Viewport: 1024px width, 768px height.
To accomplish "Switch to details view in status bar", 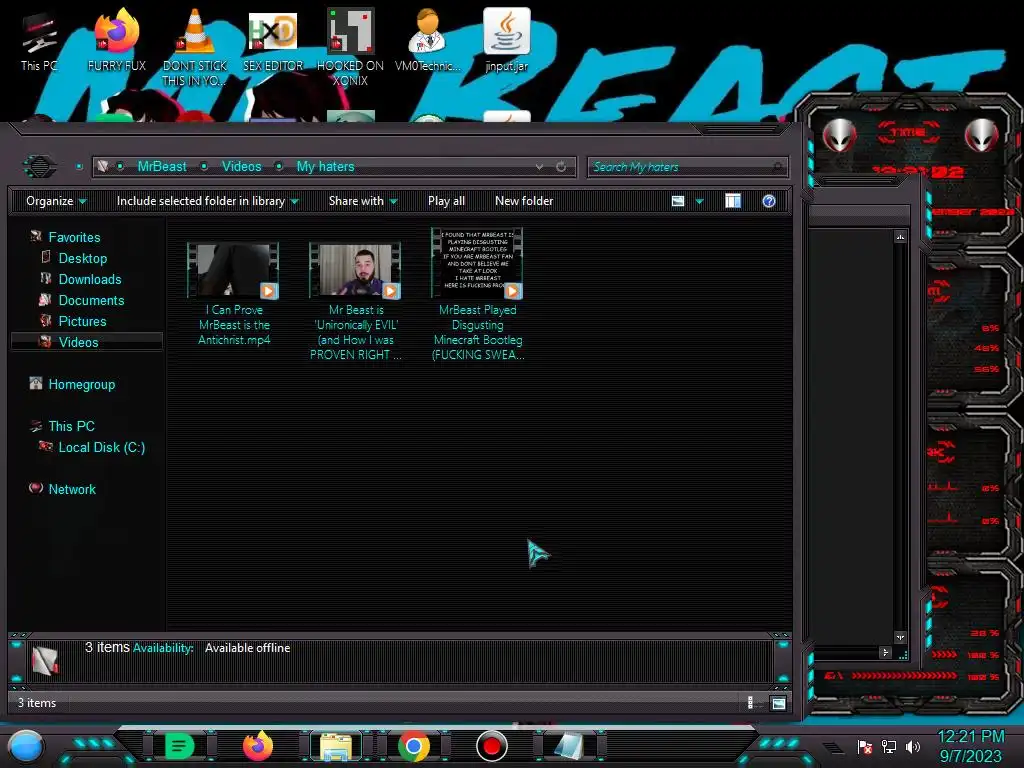I will (x=750, y=703).
